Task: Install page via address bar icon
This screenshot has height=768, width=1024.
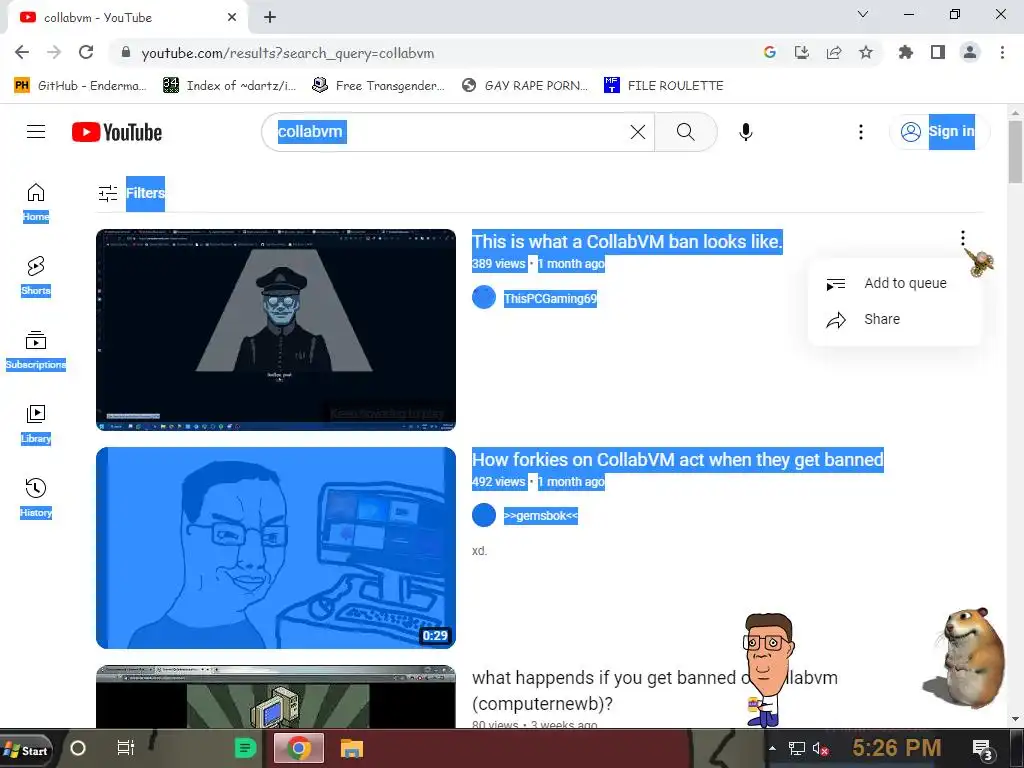Action: pyautogui.click(x=802, y=52)
